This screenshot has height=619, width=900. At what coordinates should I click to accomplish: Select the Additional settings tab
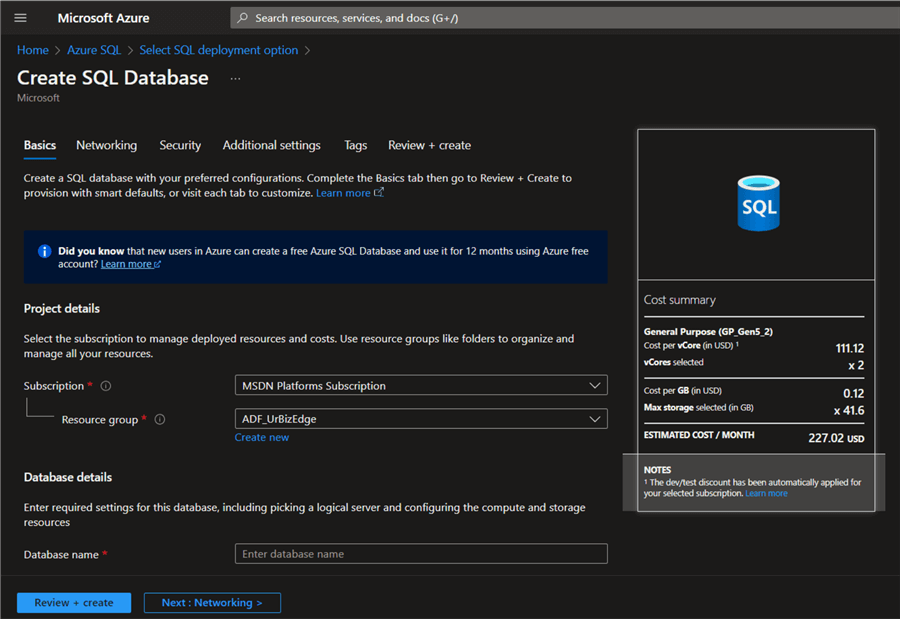click(x=271, y=145)
